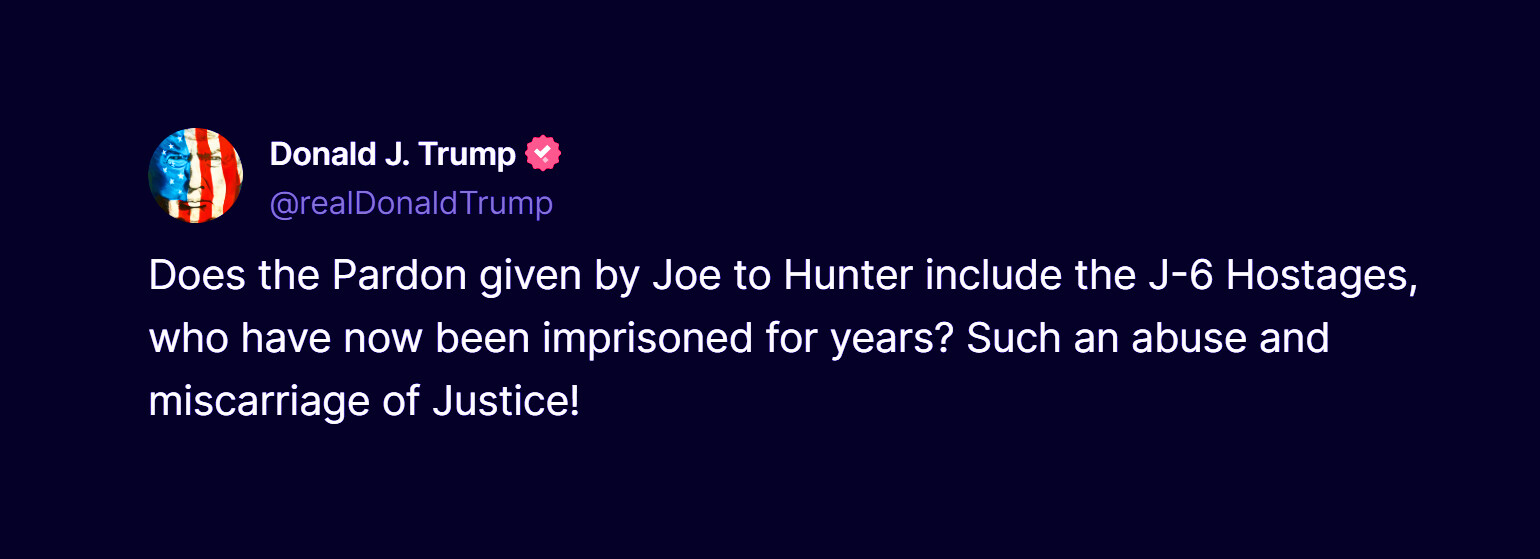Click the word "Hunter" in the post
This screenshot has height=559, width=1540.
point(848,275)
